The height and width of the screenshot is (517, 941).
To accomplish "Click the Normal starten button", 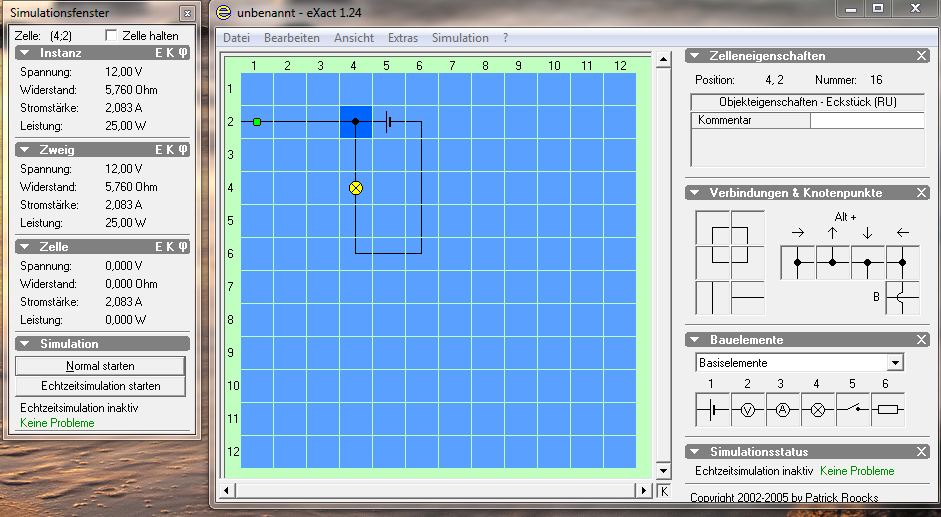I will (101, 366).
